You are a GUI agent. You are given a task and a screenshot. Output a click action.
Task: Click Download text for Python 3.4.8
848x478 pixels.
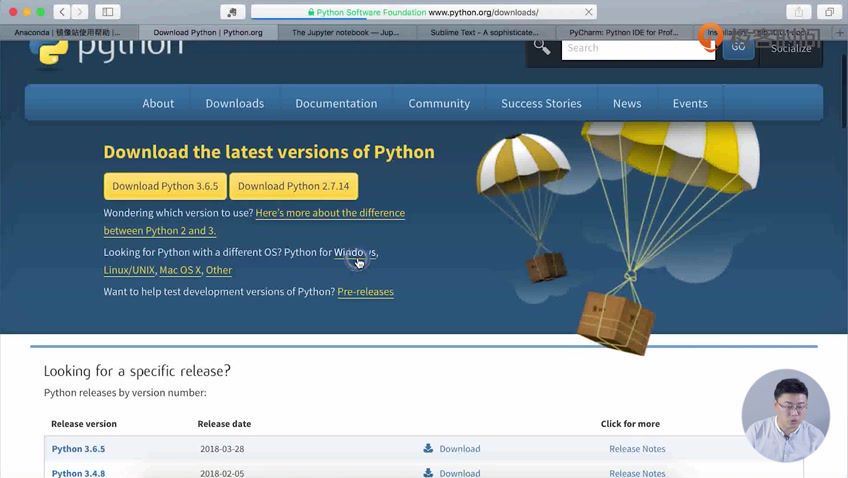pos(460,473)
